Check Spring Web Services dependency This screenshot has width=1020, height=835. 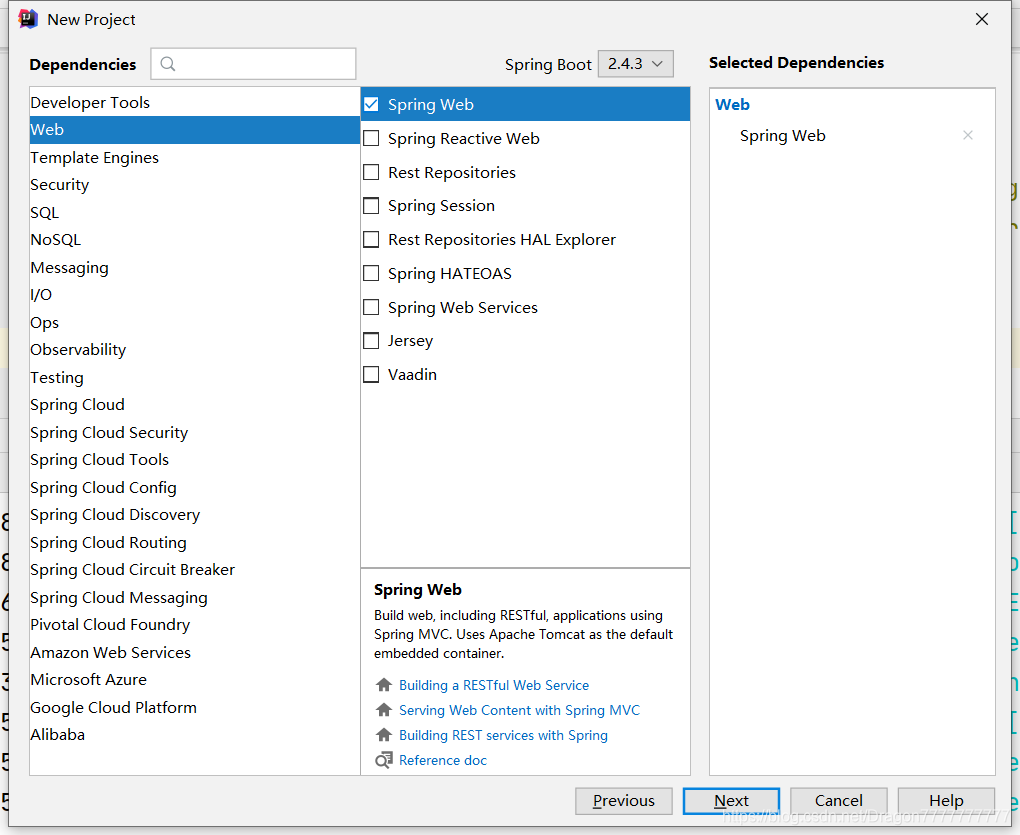[371, 307]
